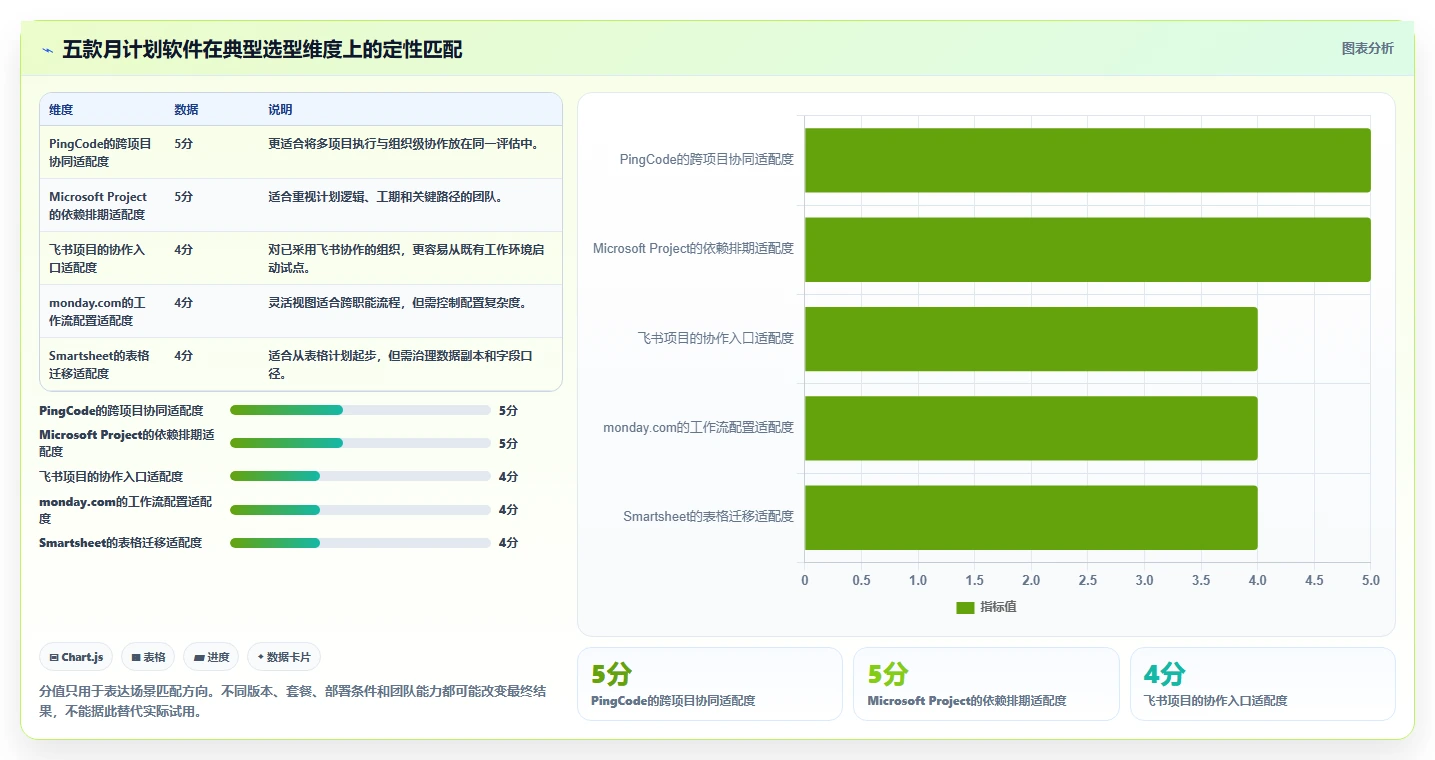Click the description 适合重视计划逻辑、工期和关键路径的团队。
The height and width of the screenshot is (760, 1435).
coord(386,196)
